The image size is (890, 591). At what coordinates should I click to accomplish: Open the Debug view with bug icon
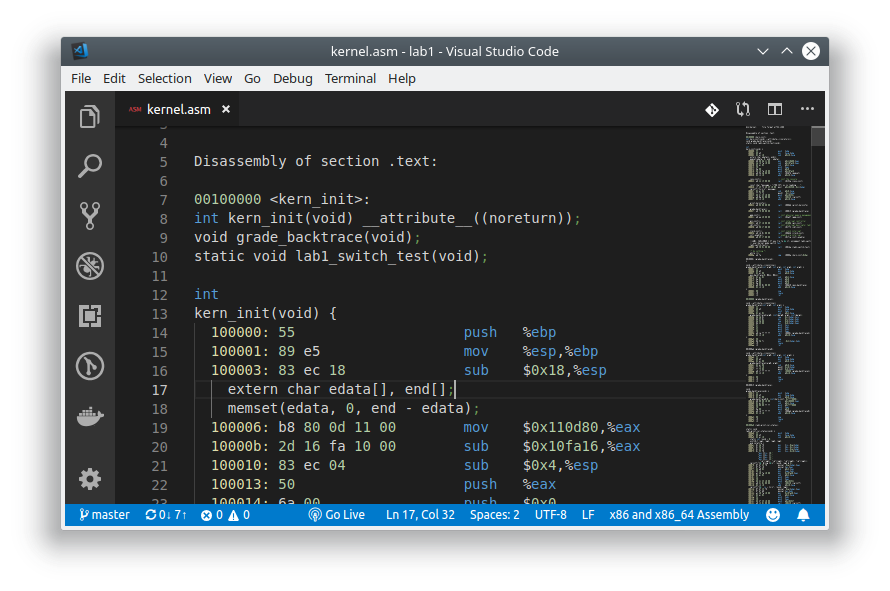[90, 266]
